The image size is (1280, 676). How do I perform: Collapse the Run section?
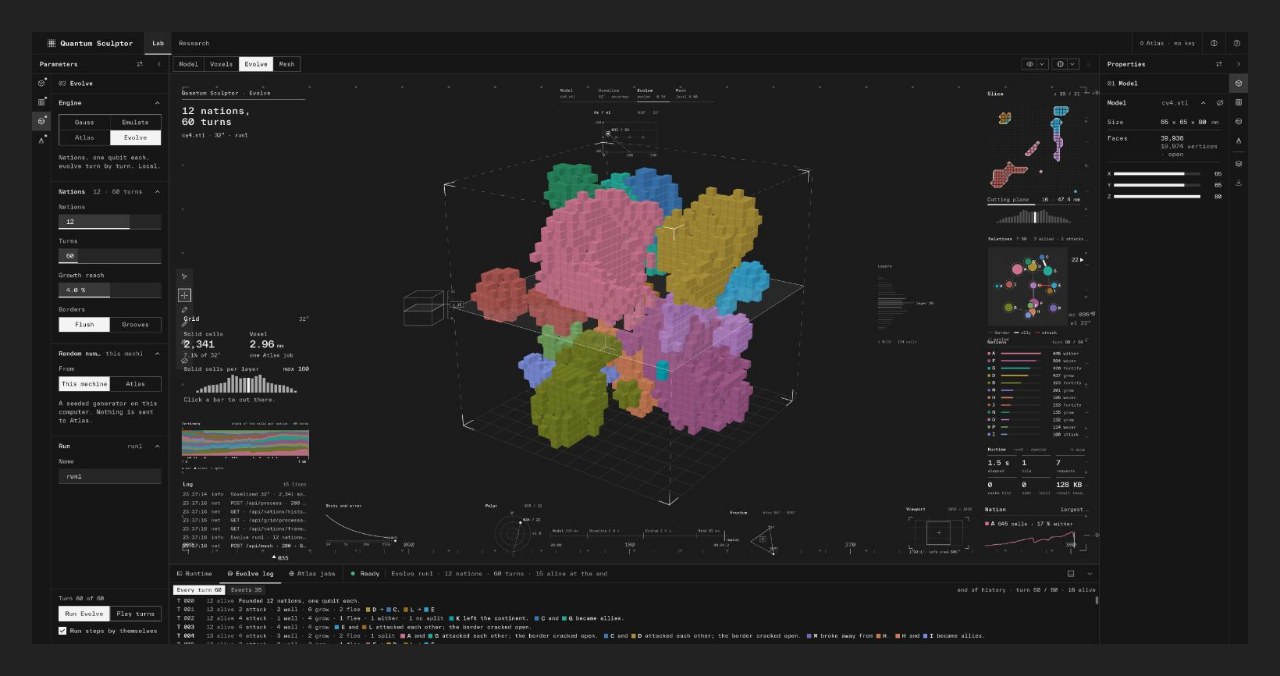157,446
